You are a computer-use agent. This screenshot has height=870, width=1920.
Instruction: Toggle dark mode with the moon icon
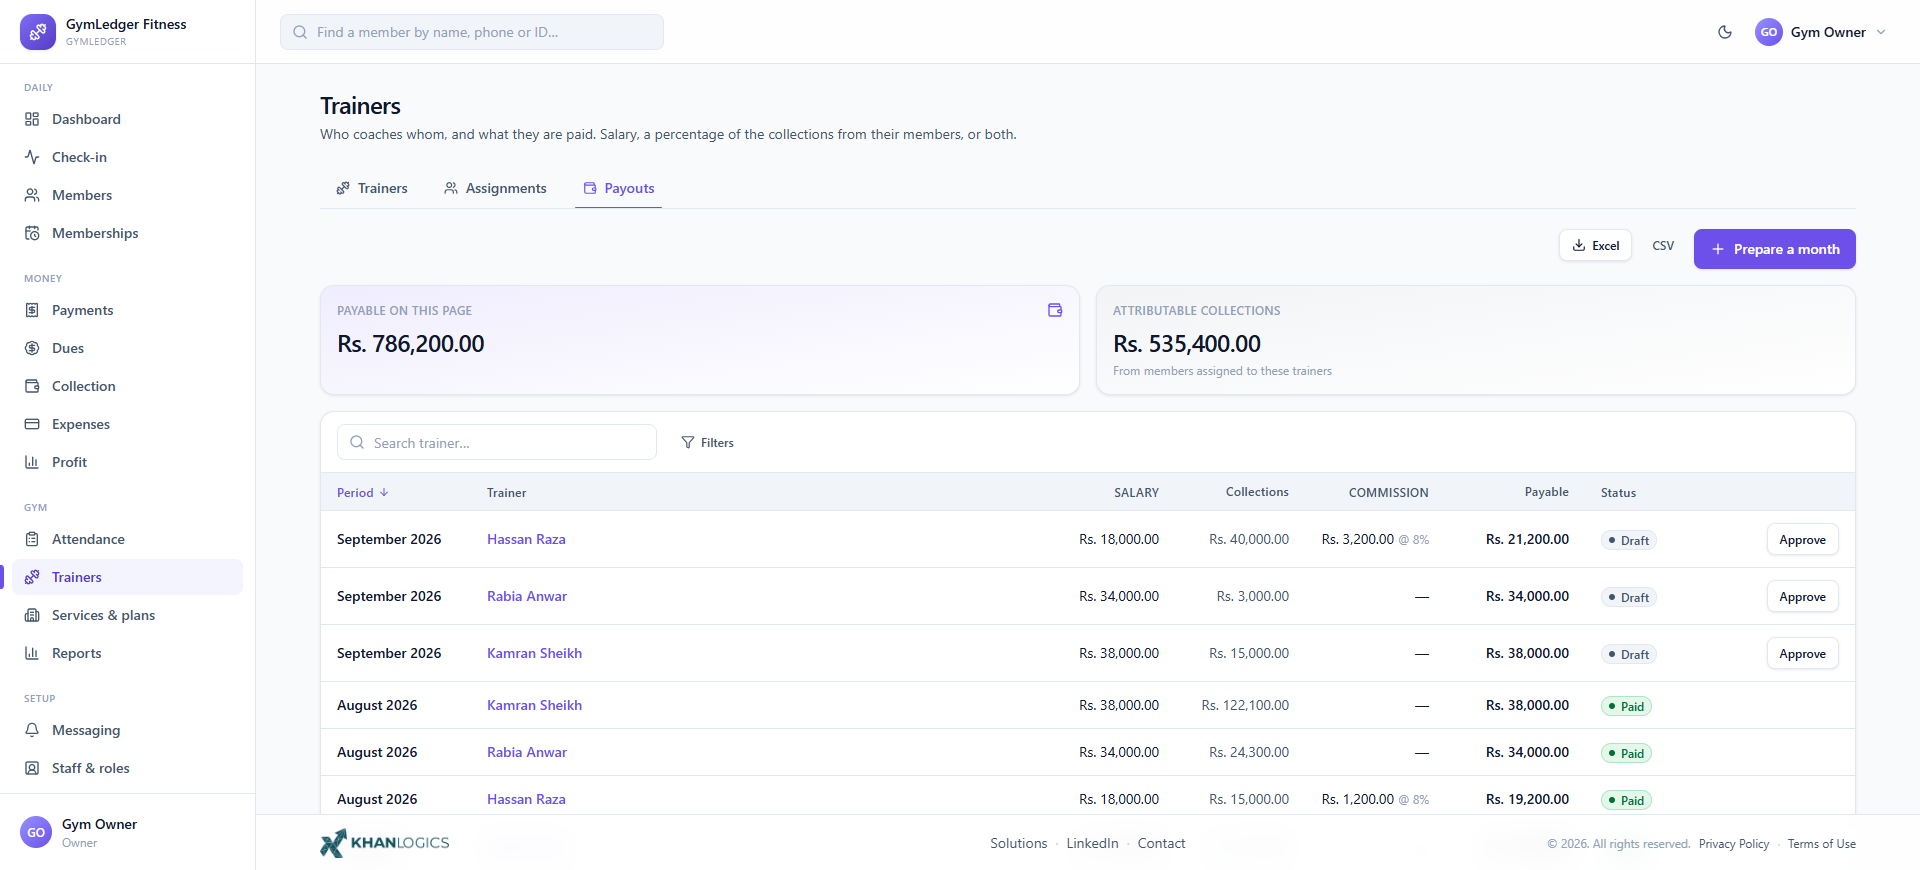(x=1725, y=32)
